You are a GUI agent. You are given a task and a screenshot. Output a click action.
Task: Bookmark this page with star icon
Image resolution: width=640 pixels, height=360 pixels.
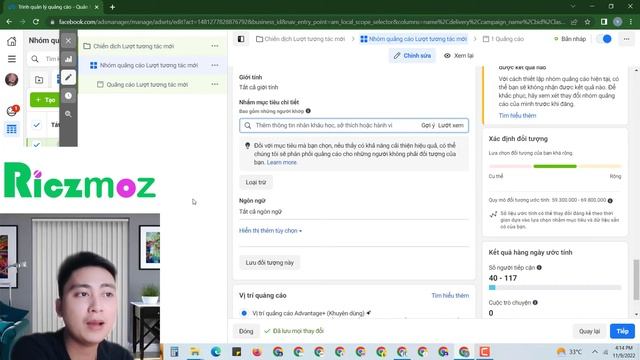587,22
